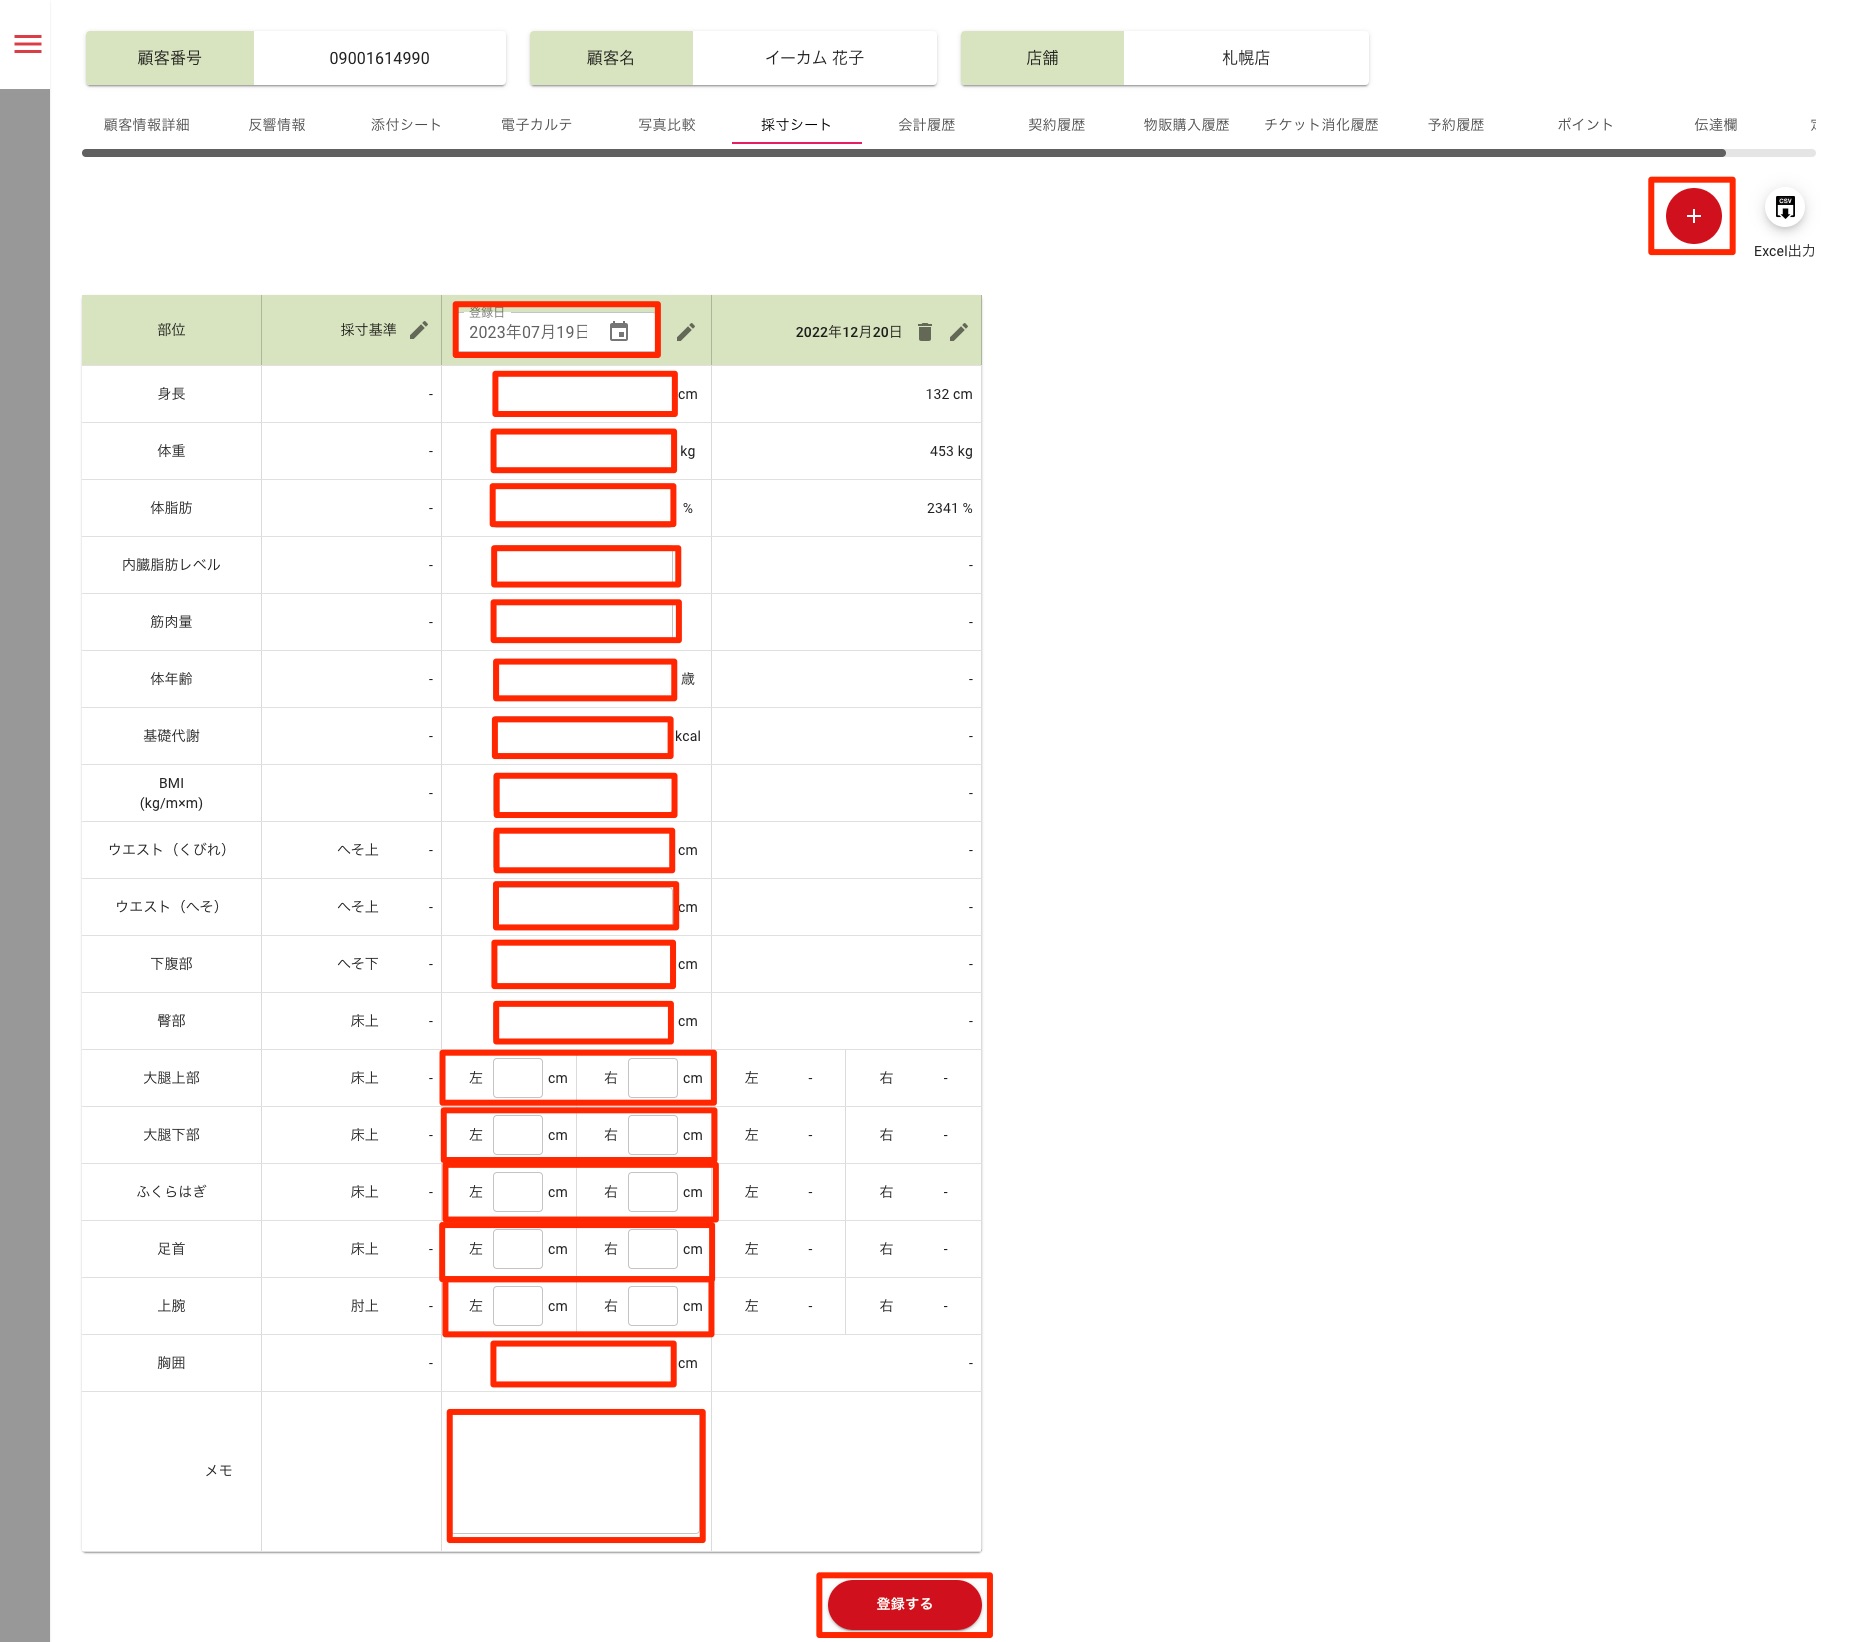This screenshot has height=1642, width=1858.
Task: Click the Excel出力 export icon
Action: (x=1784, y=208)
